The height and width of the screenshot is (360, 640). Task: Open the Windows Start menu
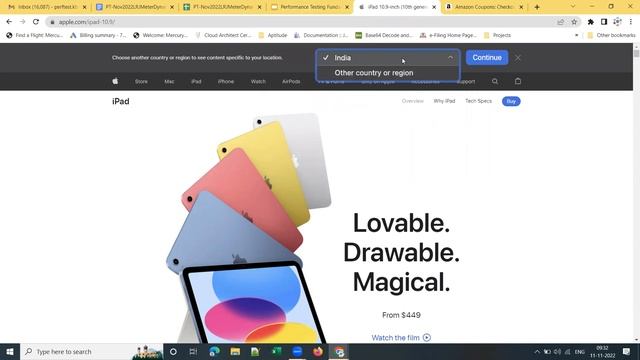(10, 351)
